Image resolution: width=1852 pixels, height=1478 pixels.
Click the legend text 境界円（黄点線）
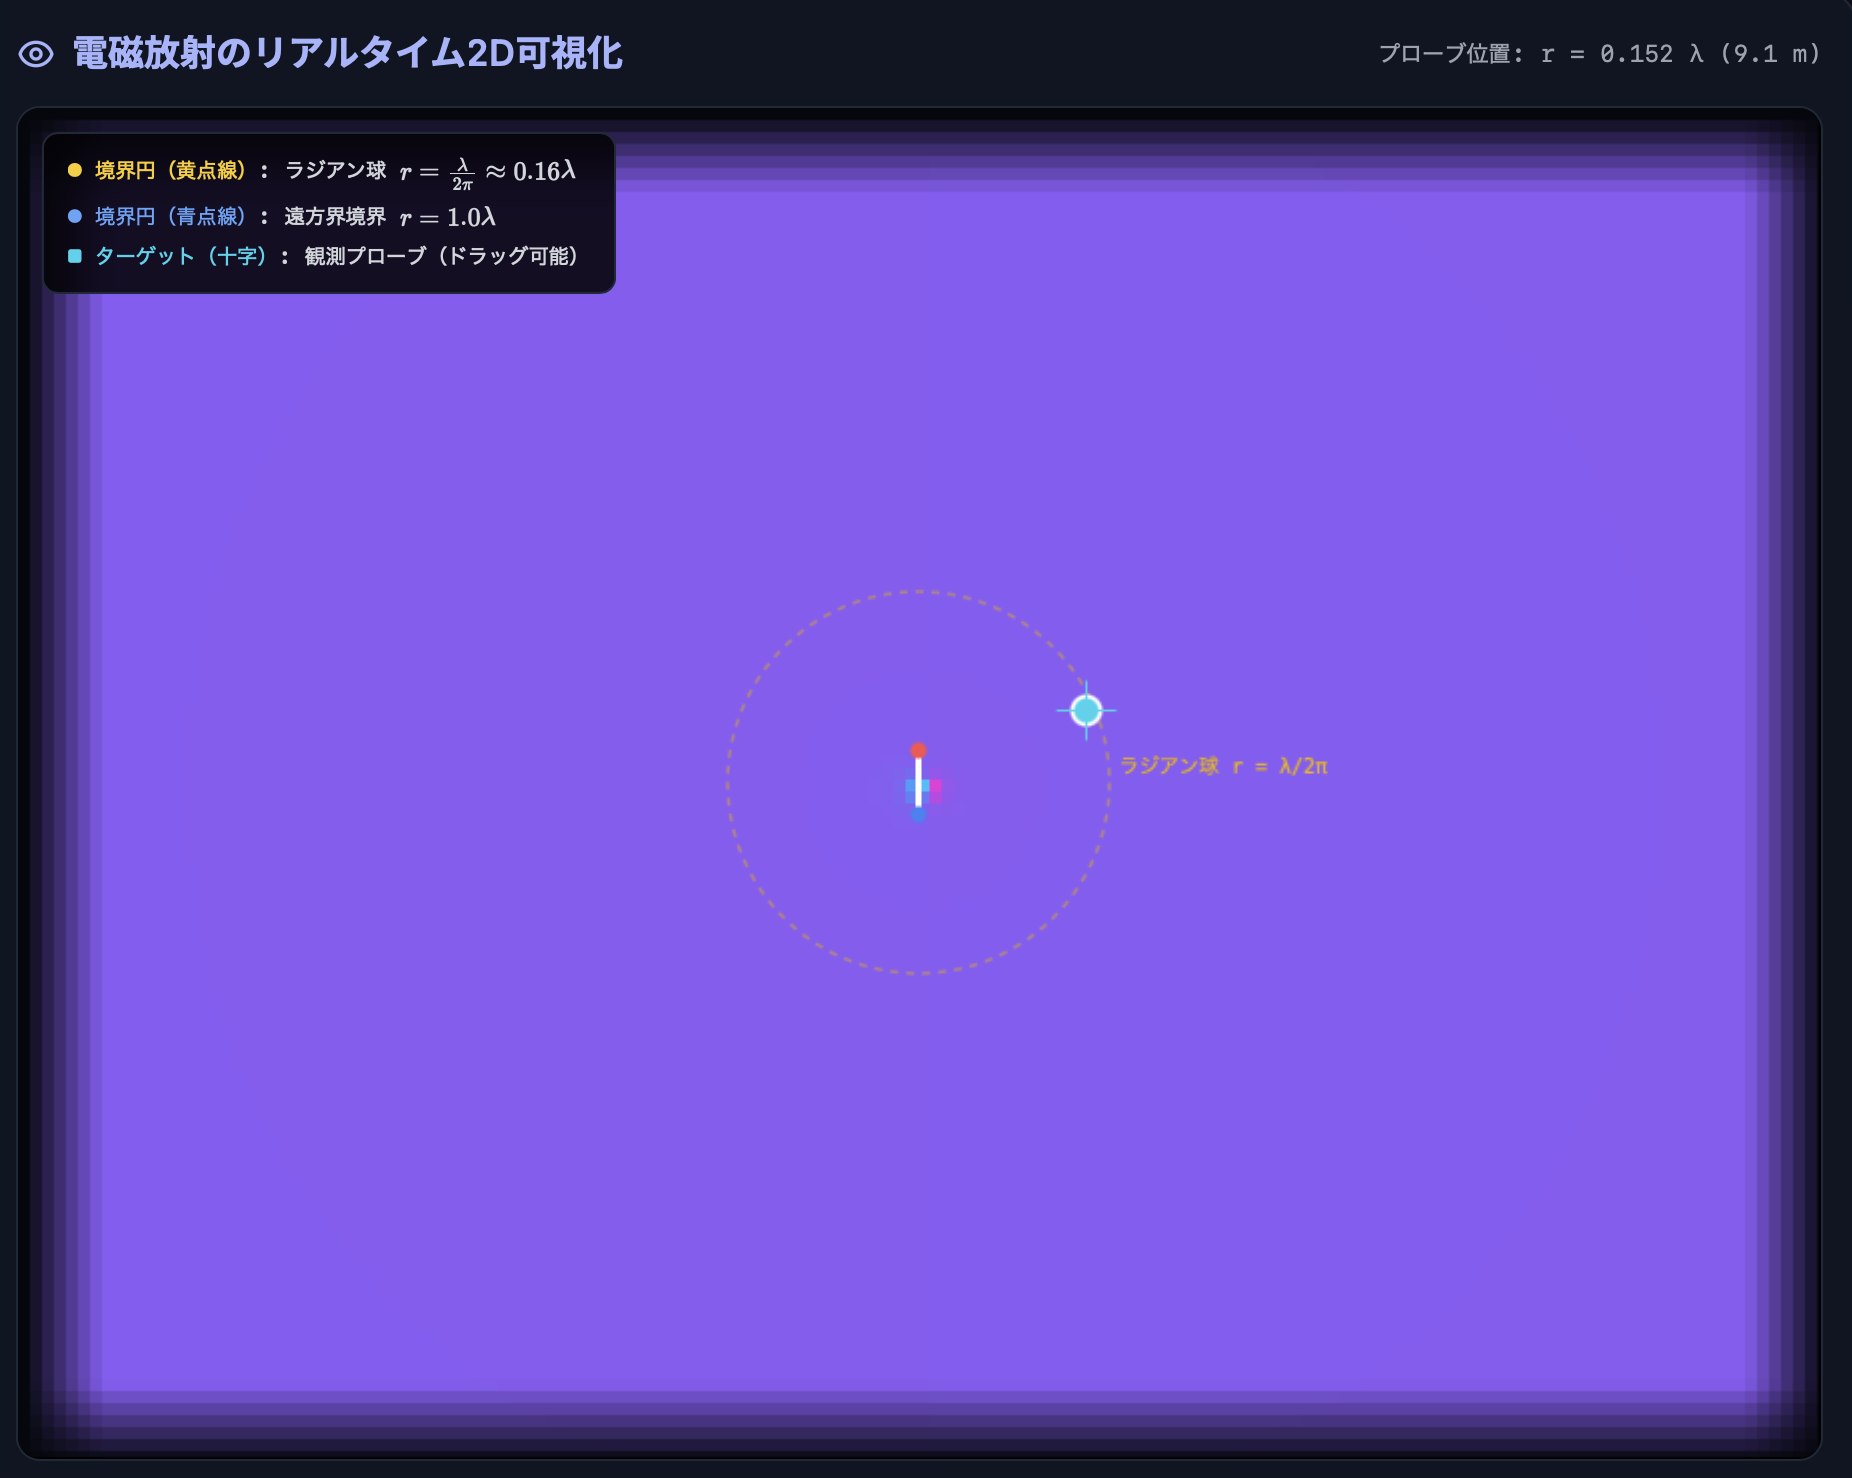[171, 170]
